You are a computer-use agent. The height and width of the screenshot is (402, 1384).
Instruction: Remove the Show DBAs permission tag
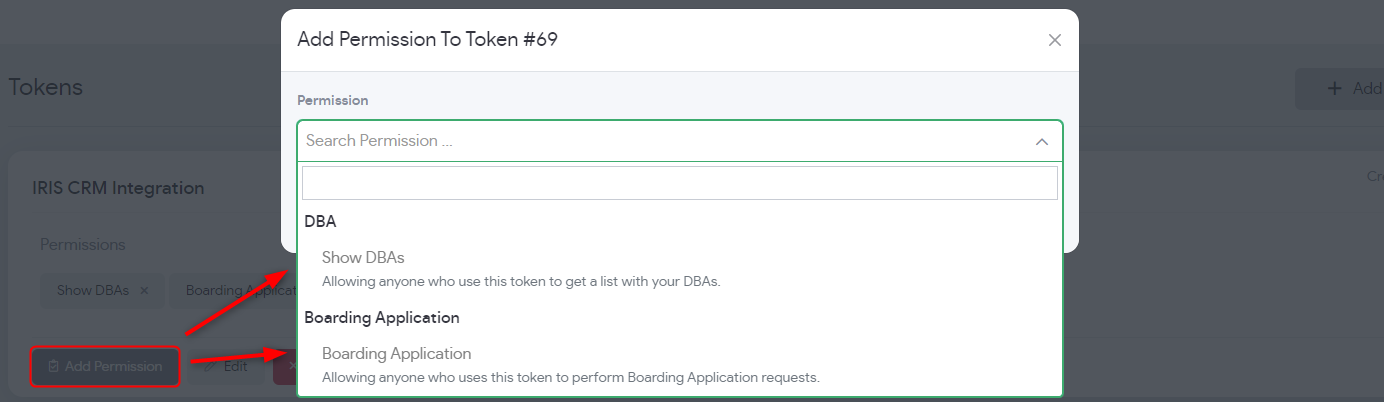pos(144,291)
